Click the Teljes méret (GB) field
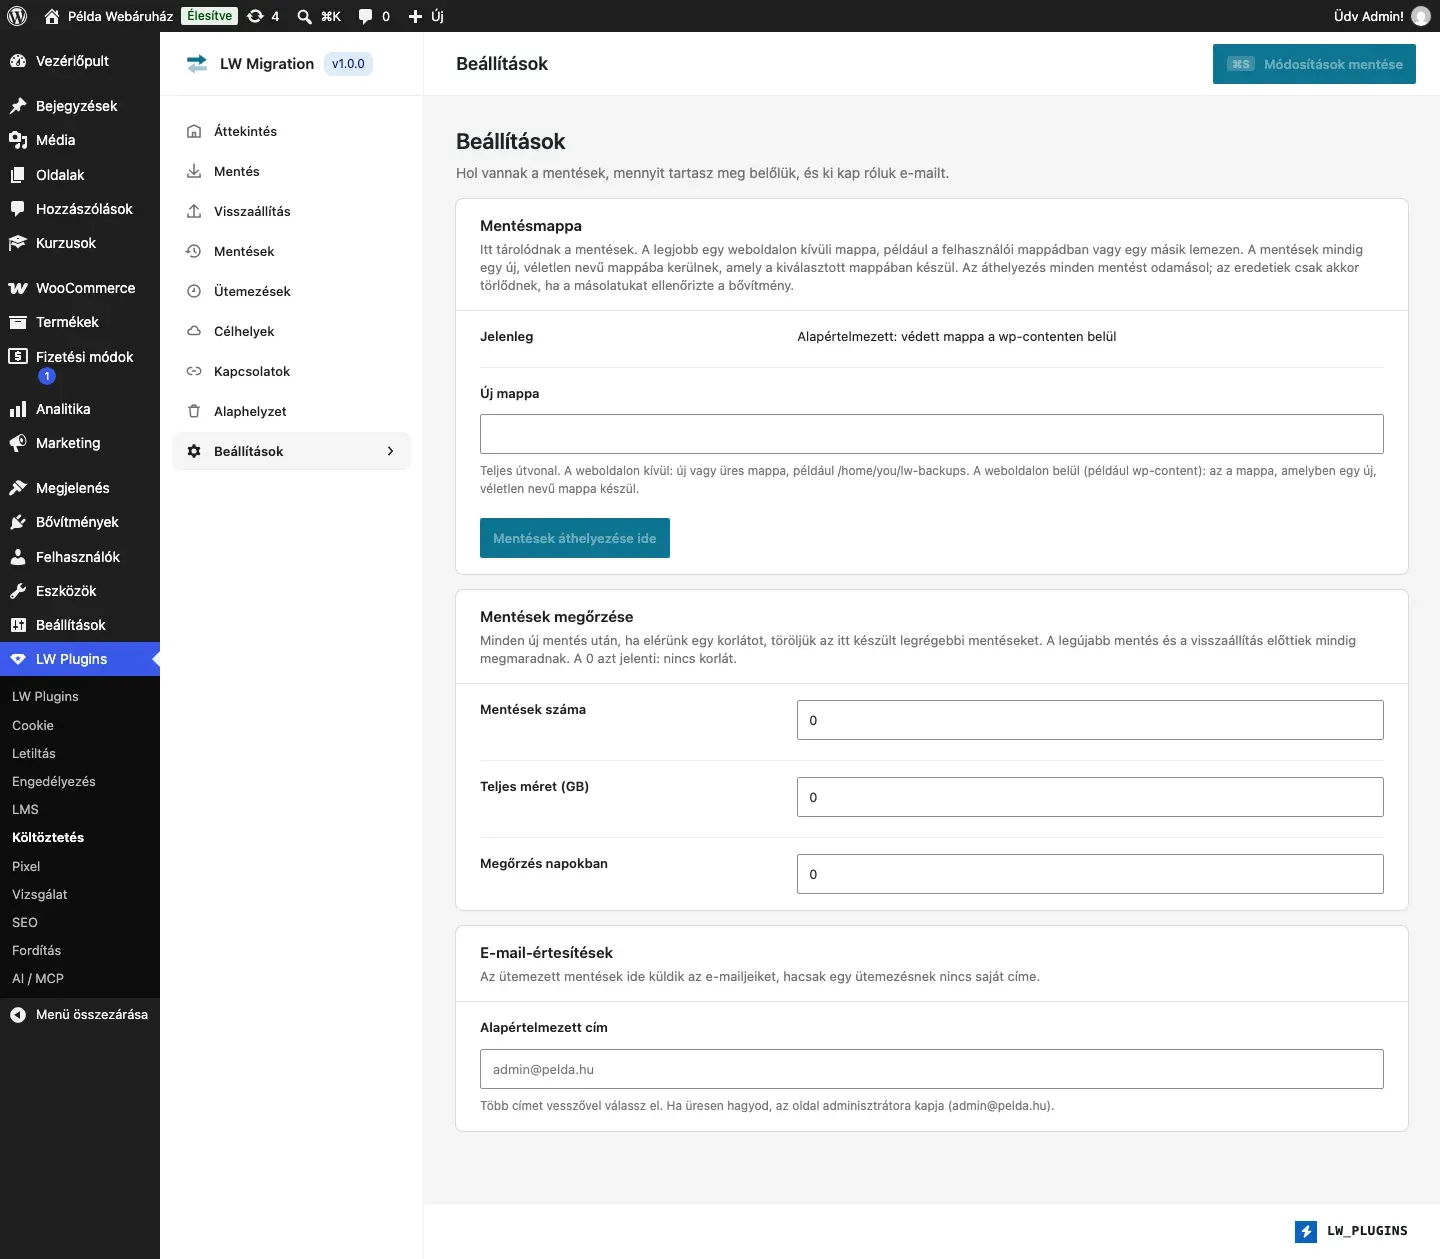The width and height of the screenshot is (1440, 1259). coord(1090,797)
